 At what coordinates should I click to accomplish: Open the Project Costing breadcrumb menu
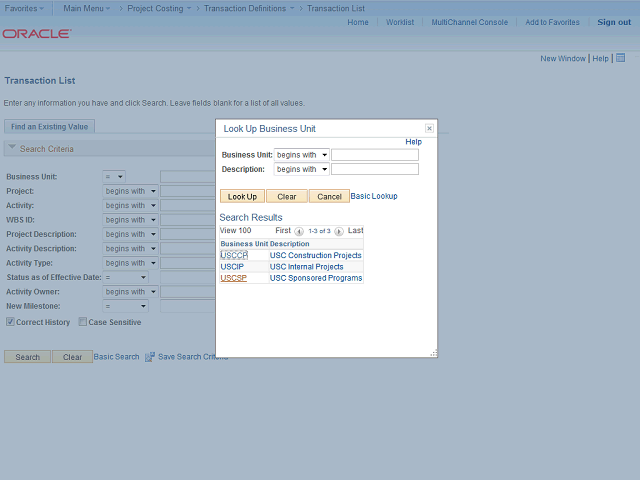click(159, 8)
